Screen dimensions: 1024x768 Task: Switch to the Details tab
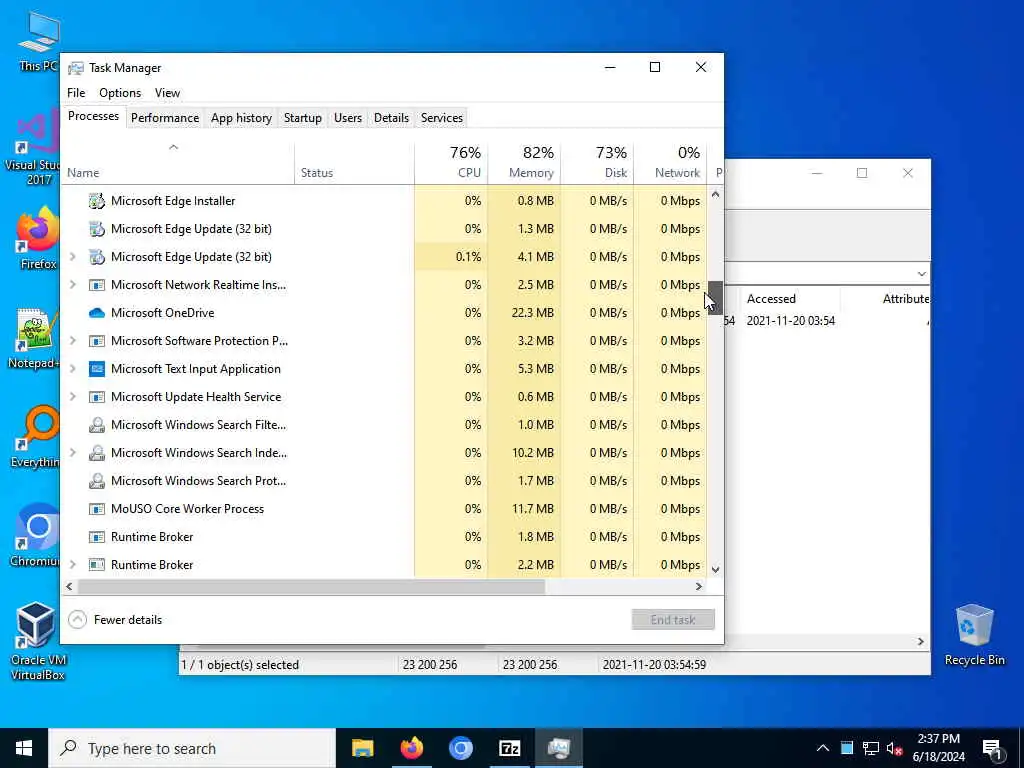[x=391, y=118]
